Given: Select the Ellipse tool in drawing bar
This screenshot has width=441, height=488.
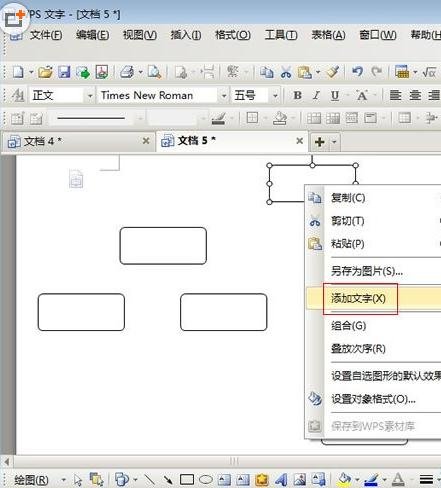Looking at the screenshot, I should click(206, 480).
